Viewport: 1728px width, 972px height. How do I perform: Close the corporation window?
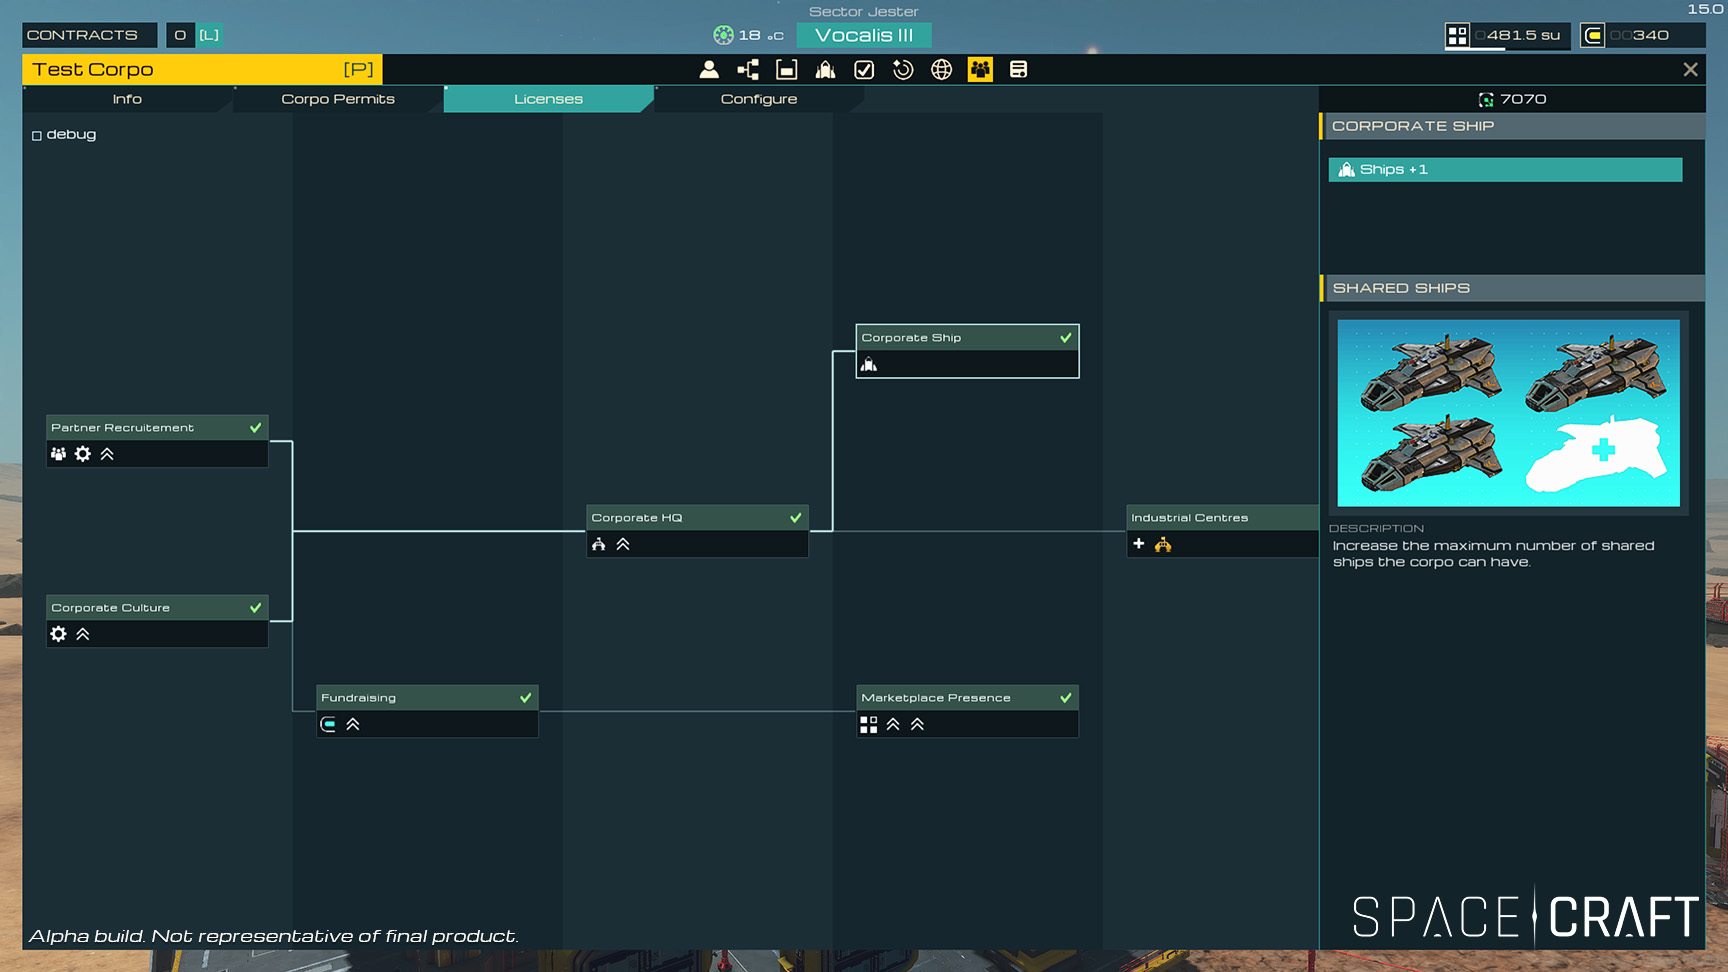[1690, 69]
